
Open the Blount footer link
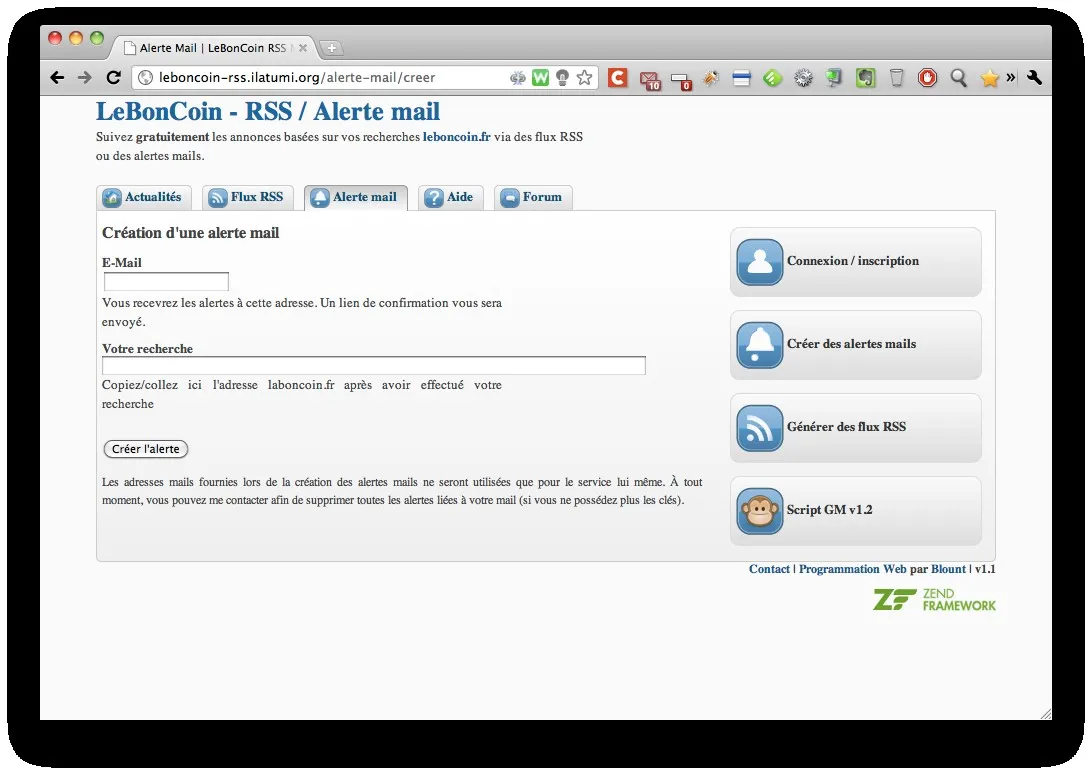pos(949,569)
